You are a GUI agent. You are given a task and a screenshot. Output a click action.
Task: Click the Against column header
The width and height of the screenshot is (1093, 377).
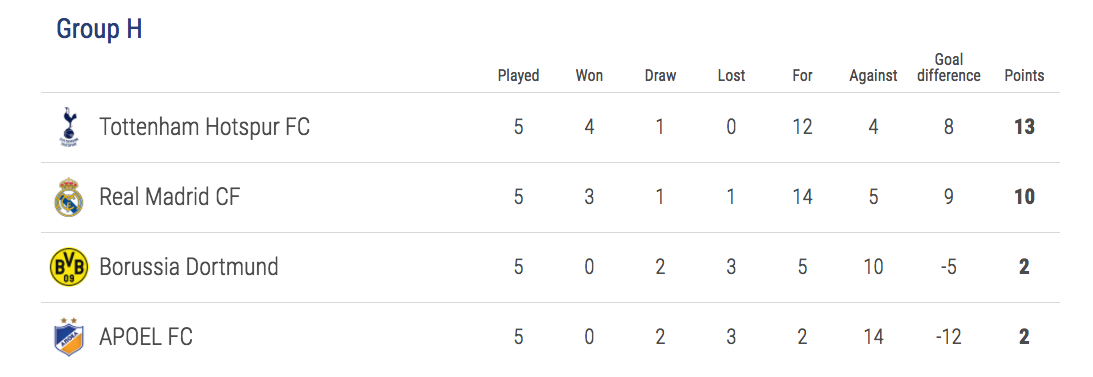tap(873, 76)
